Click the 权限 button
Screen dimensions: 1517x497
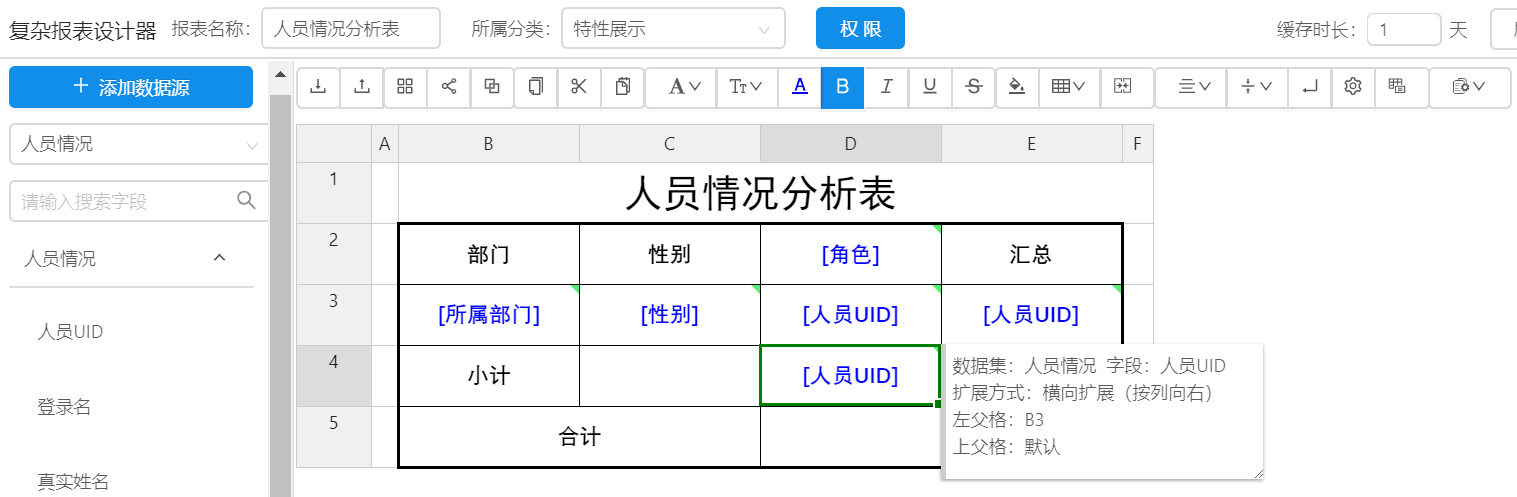click(x=860, y=29)
